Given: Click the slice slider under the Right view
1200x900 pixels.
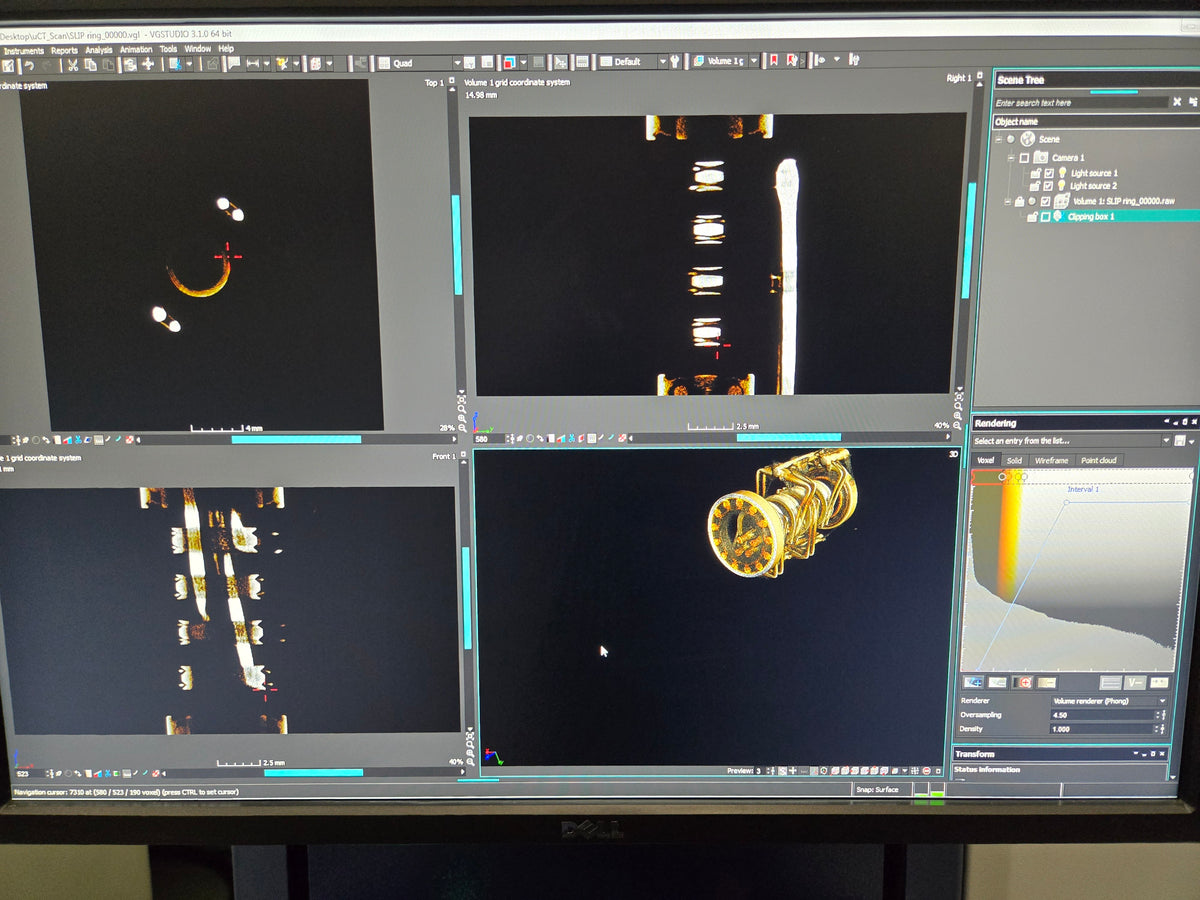Looking at the screenshot, I should pos(790,438).
